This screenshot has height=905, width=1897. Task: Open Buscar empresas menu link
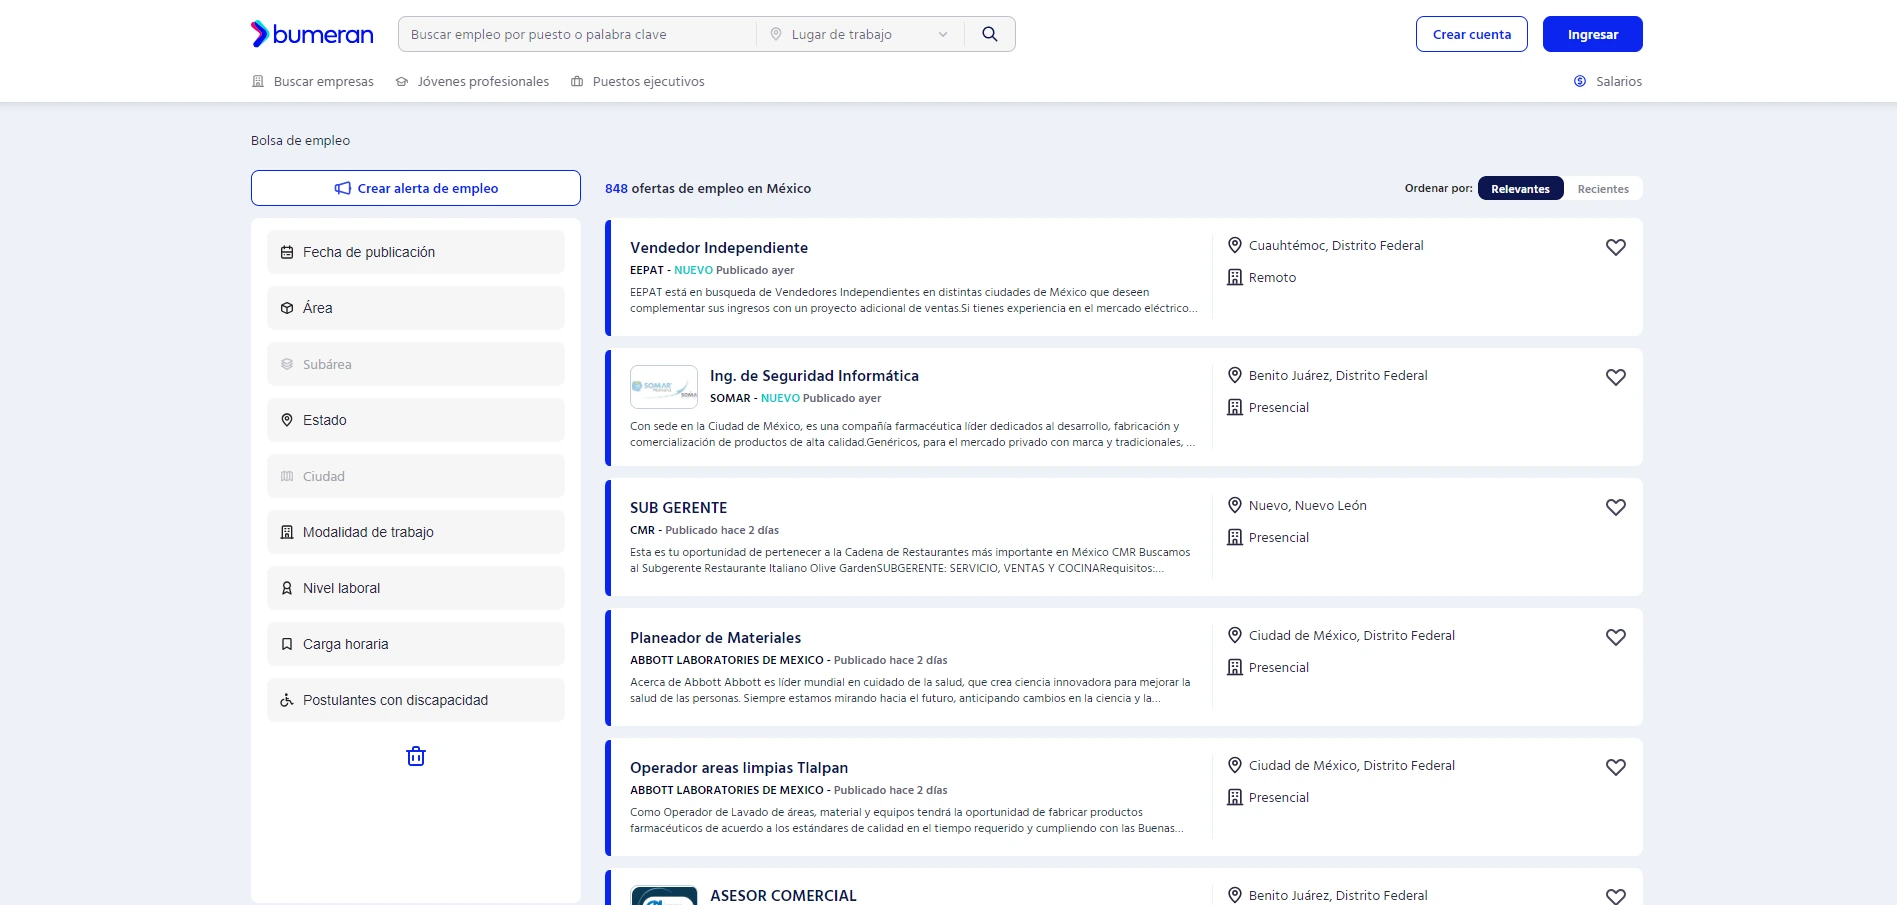(313, 81)
